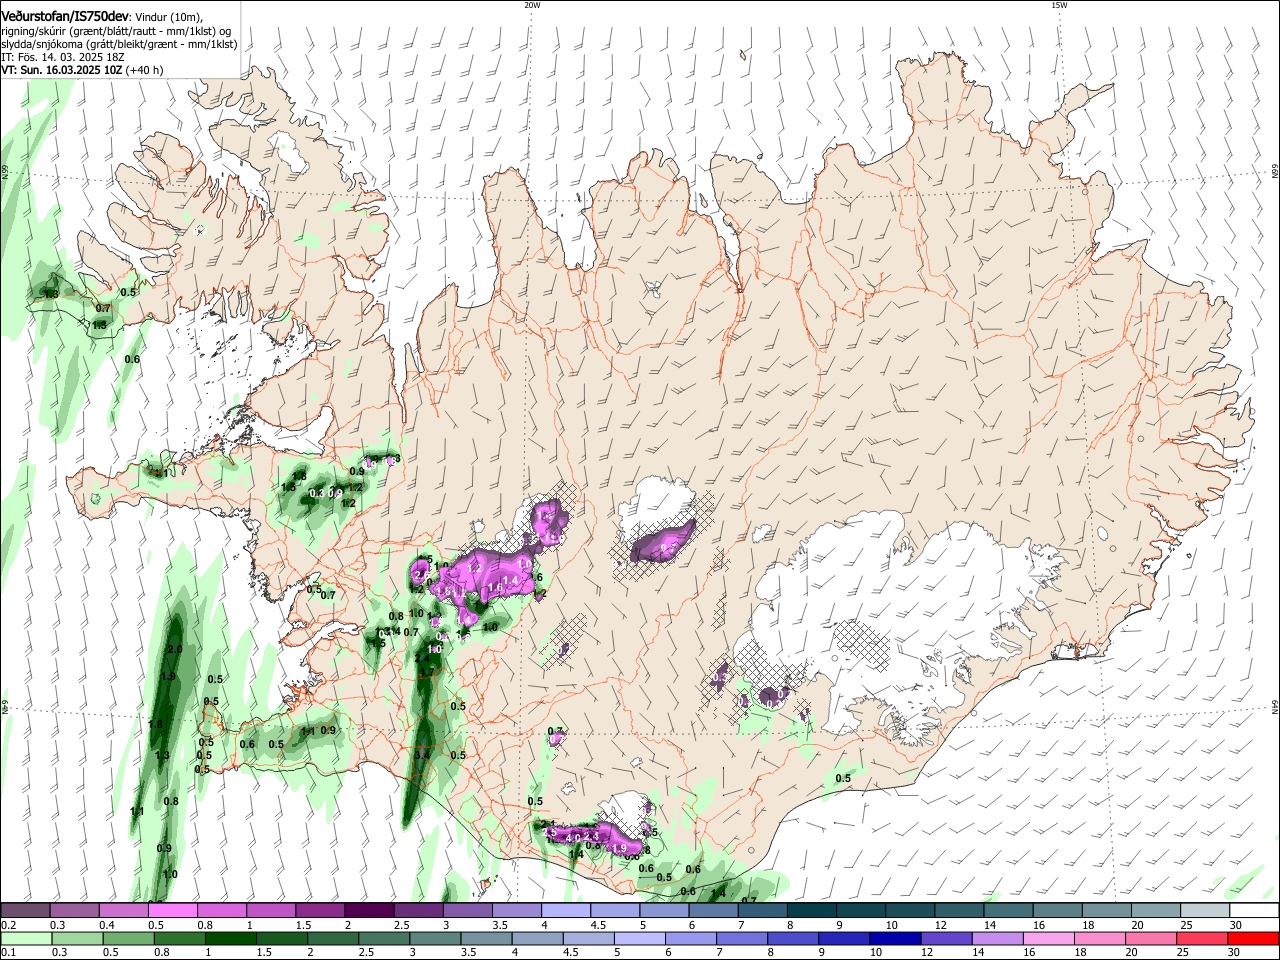Click the gray-green 3–3.5 rain legend swatch
The image size is (1280, 960).
coord(435,938)
